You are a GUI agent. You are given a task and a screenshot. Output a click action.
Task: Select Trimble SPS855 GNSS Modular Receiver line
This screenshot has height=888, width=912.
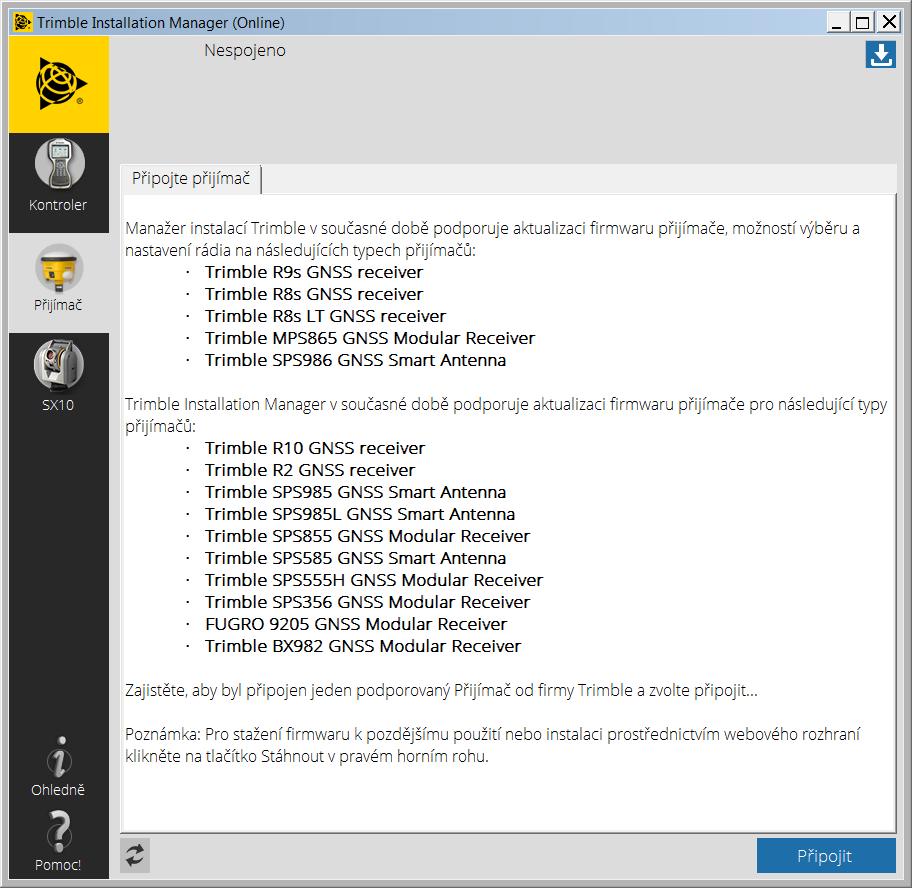tap(367, 536)
